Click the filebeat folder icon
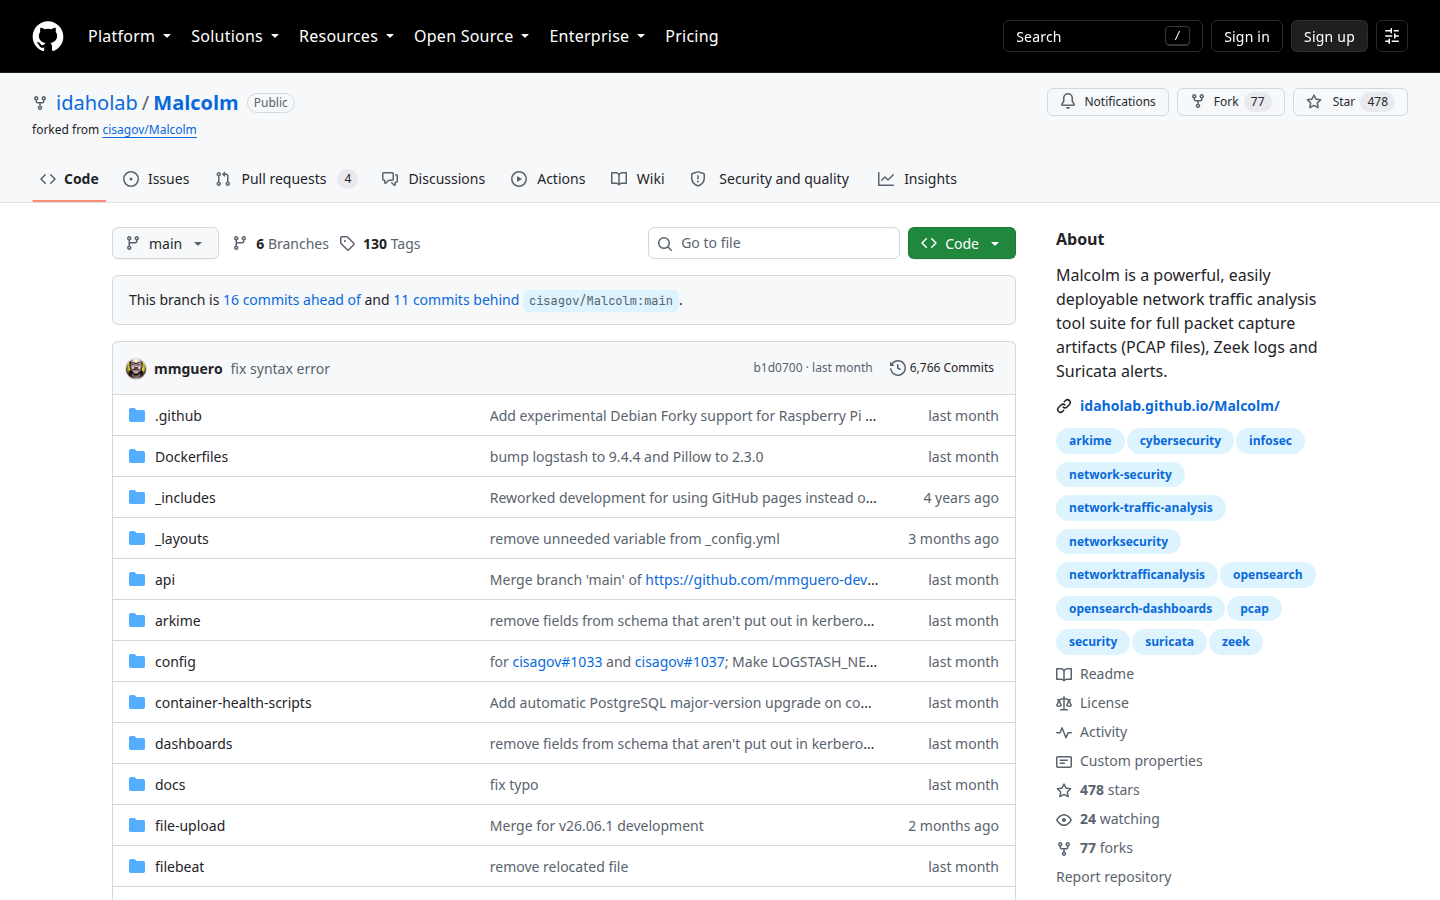The height and width of the screenshot is (900, 1440). (137, 866)
